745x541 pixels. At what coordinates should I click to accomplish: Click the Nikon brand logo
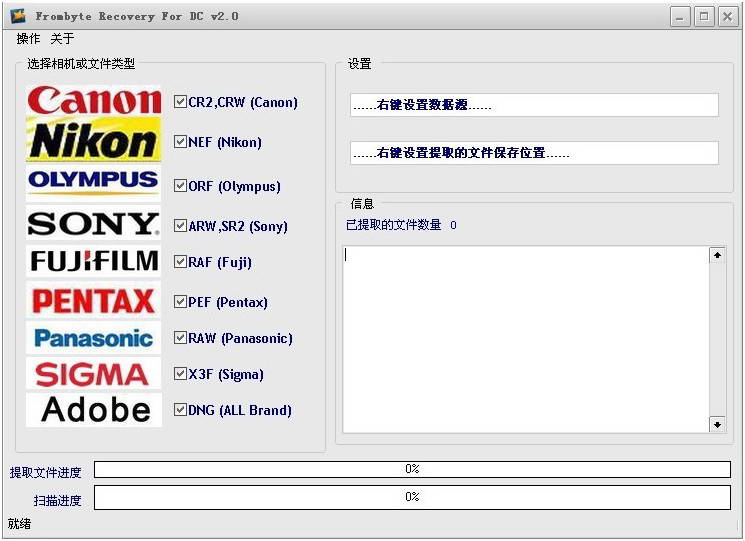94,141
